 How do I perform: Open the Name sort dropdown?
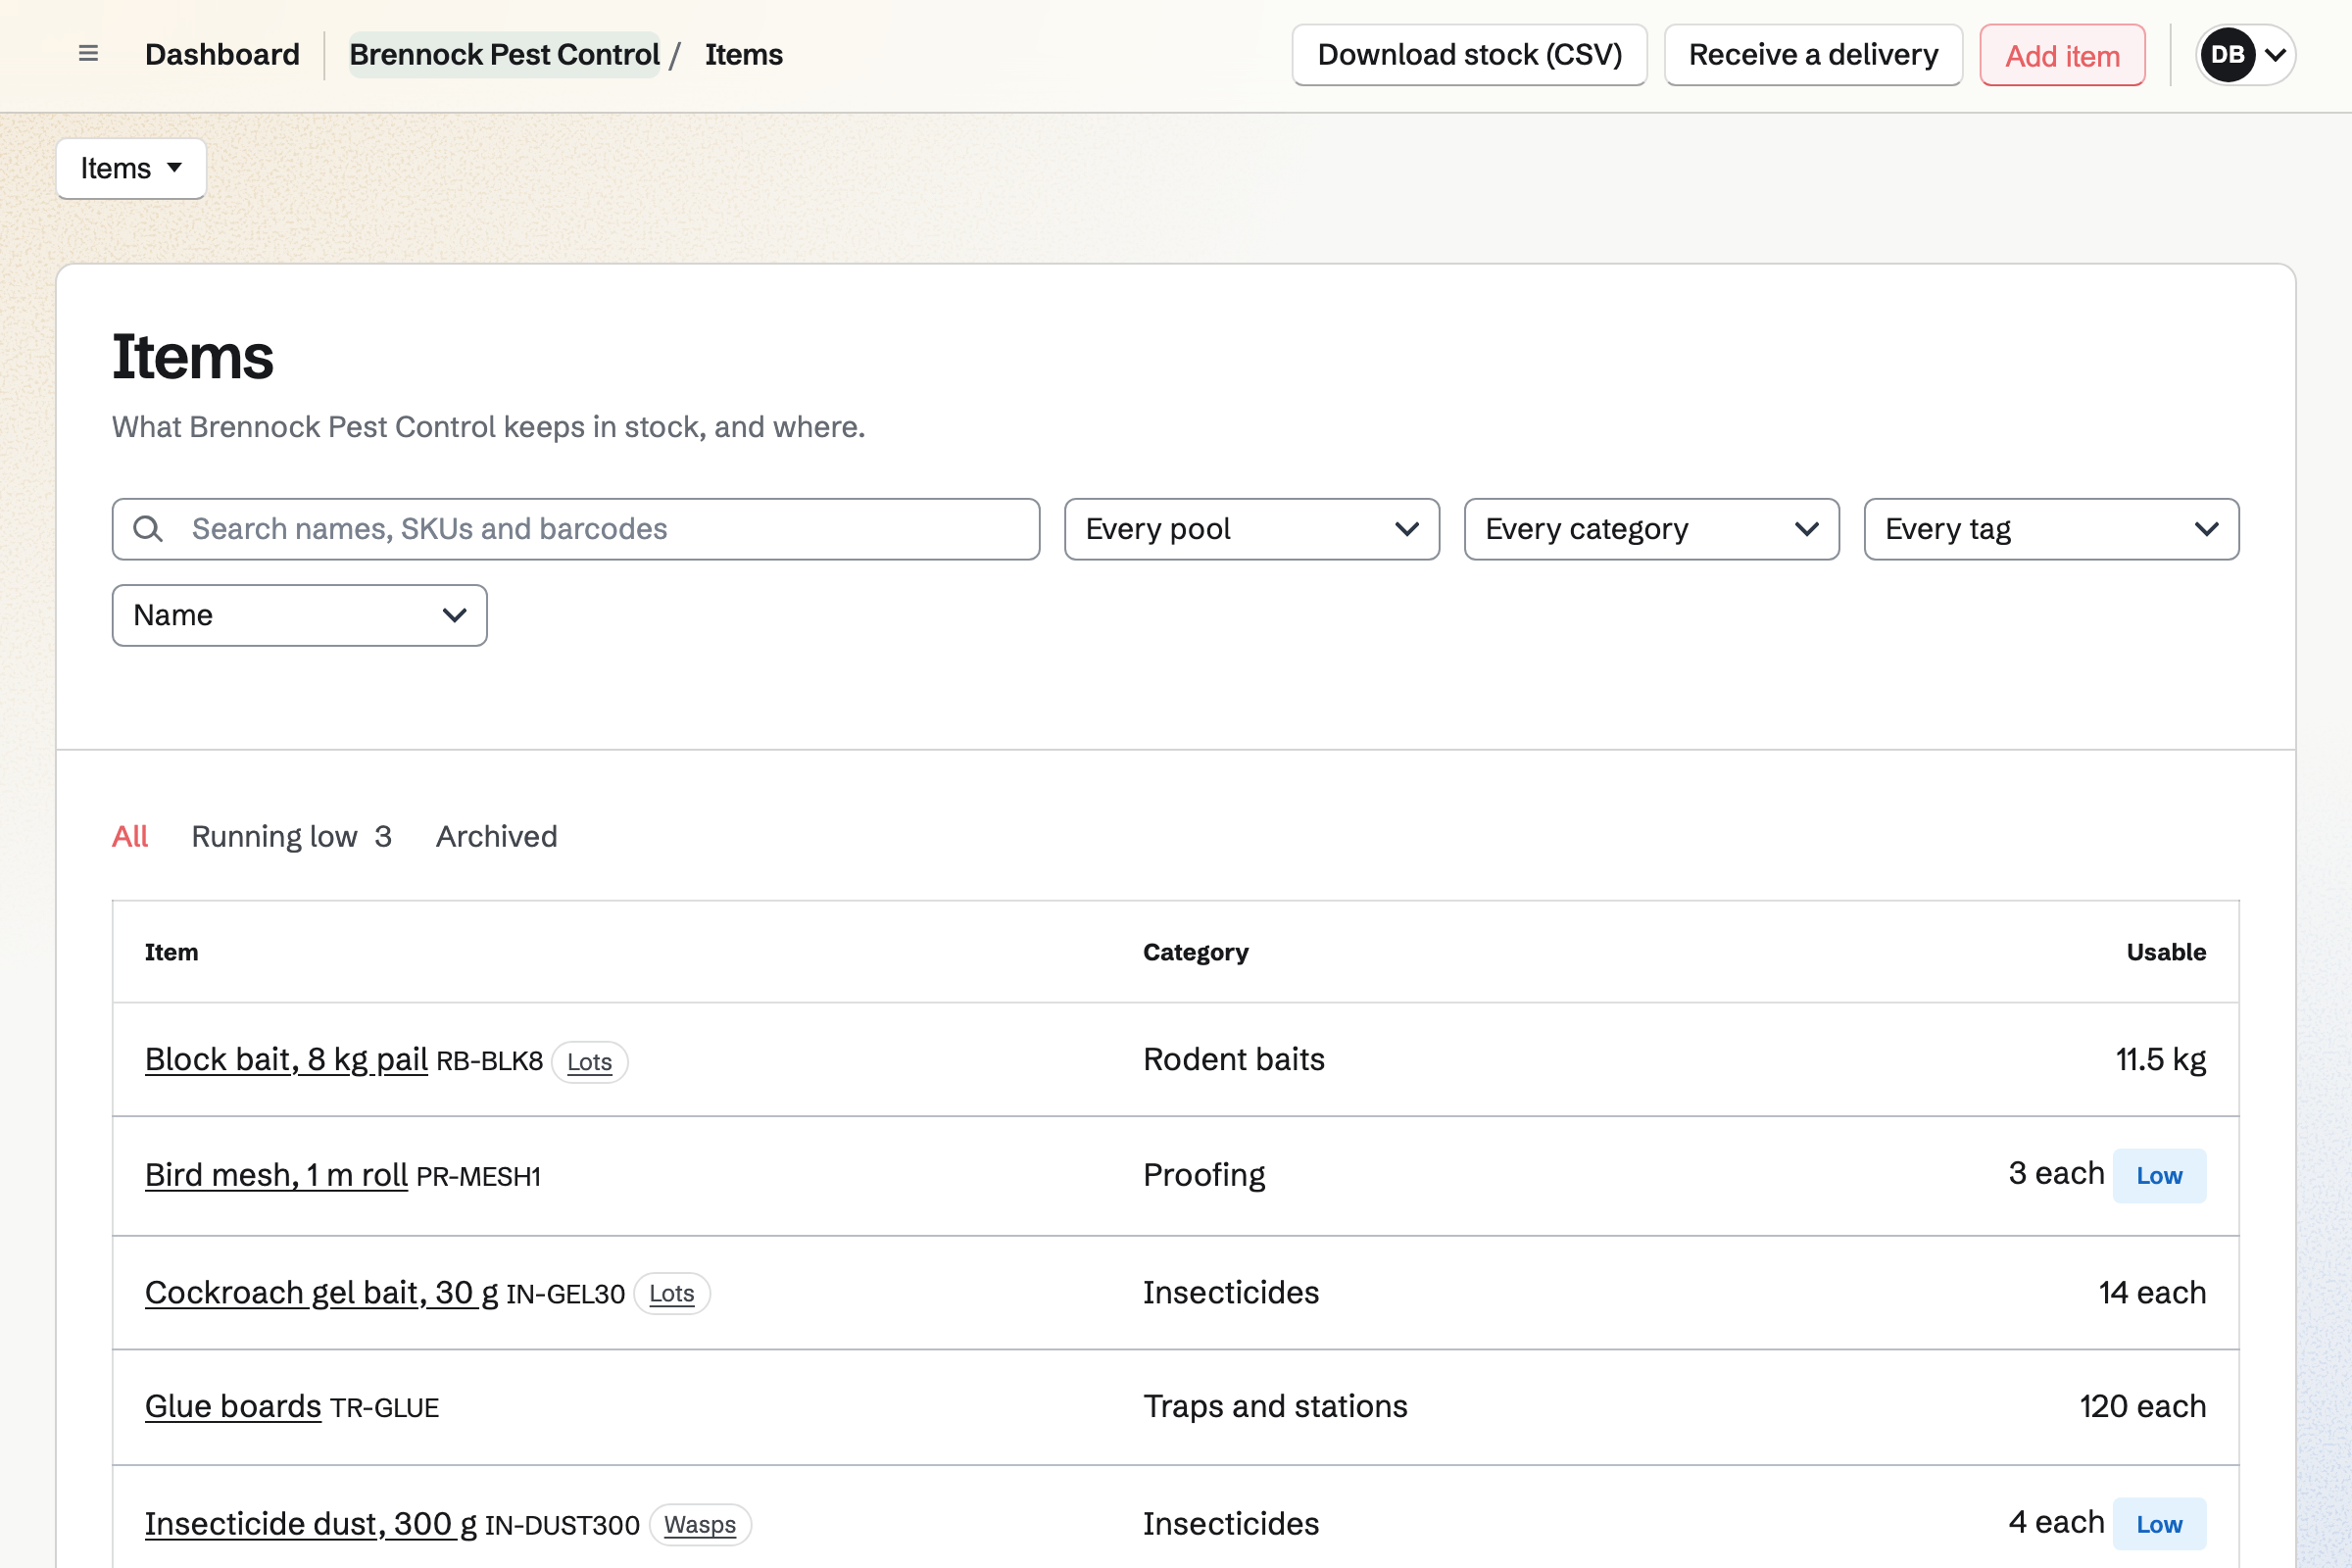299,615
